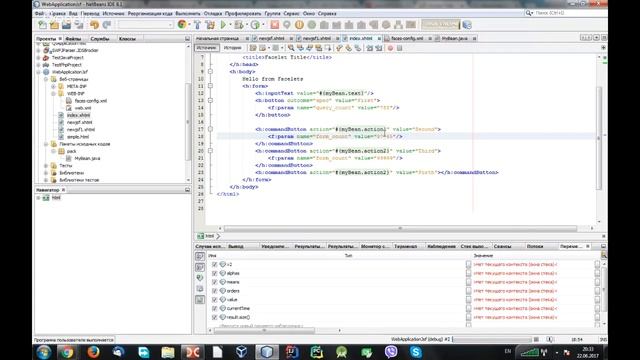Open PyCharm from the taskbar
Screen dimensions: 640x360
click(316, 352)
